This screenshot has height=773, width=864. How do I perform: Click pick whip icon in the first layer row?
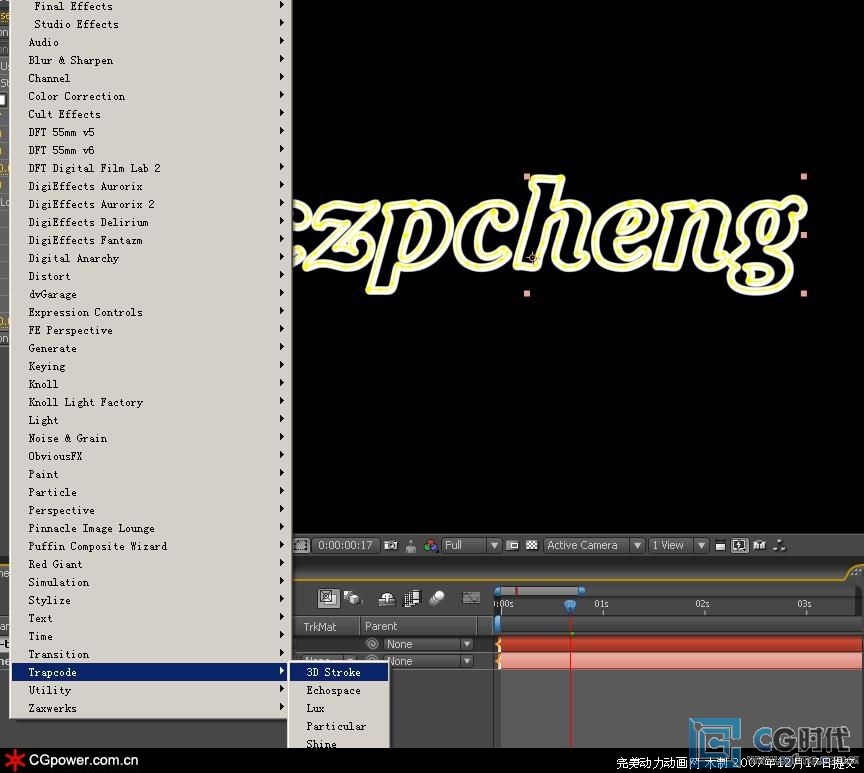click(372, 644)
